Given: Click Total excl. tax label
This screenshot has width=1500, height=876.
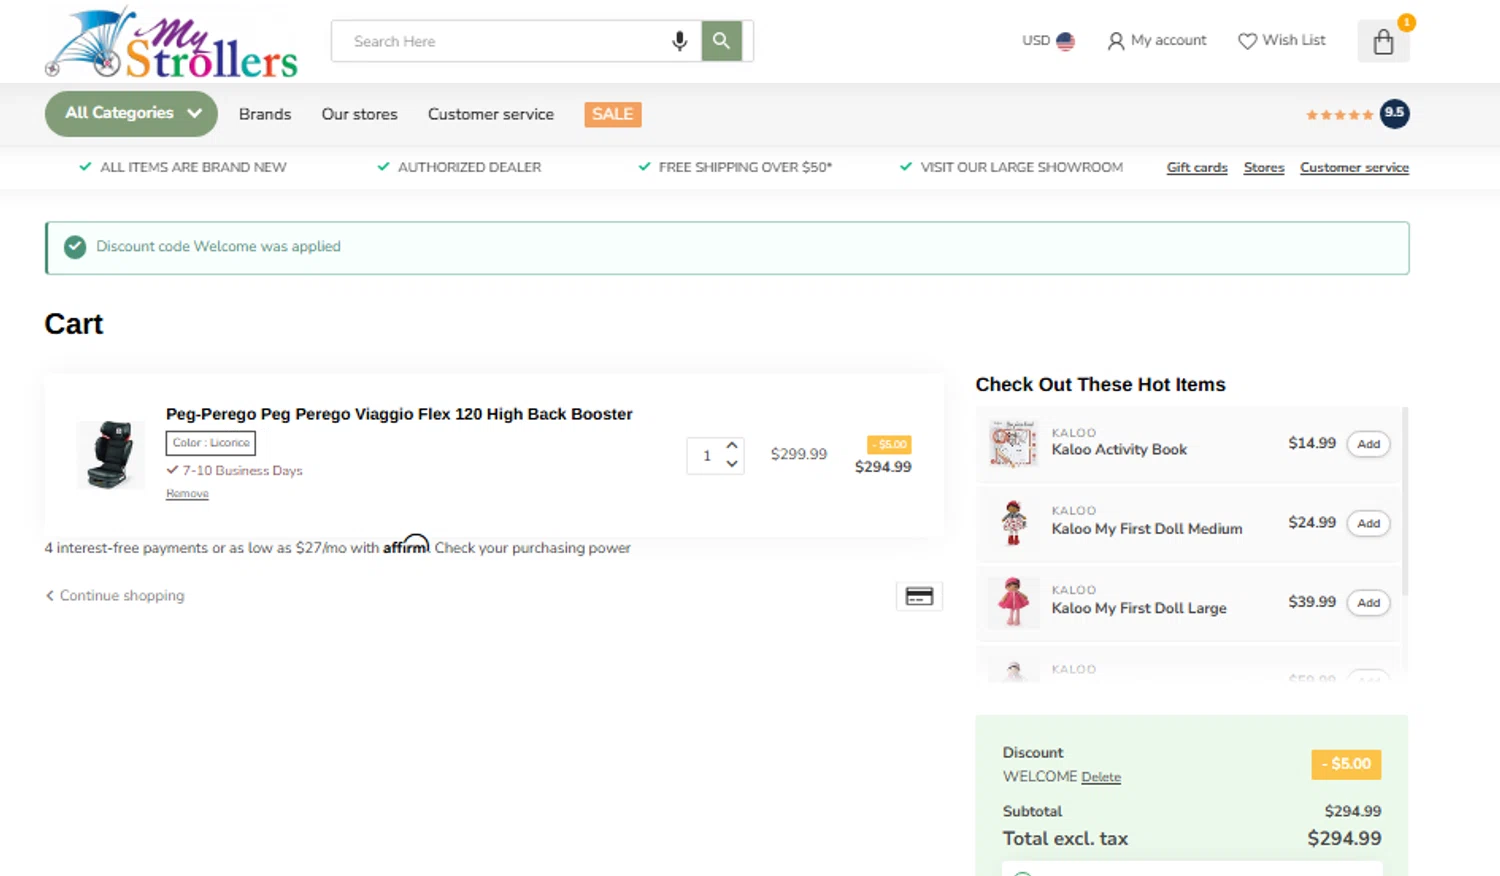Looking at the screenshot, I should pyautogui.click(x=1065, y=839).
